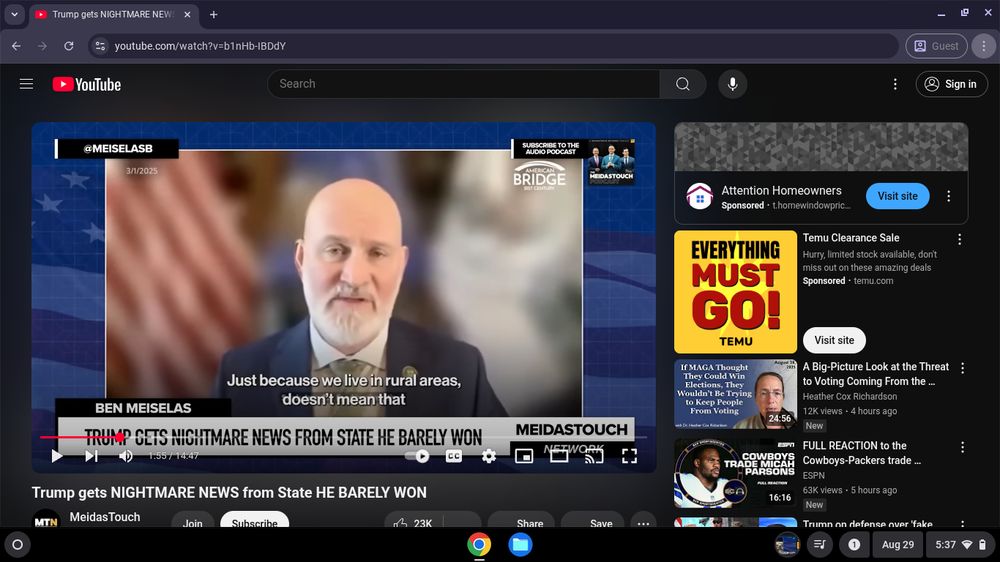This screenshot has width=1000, height=562.
Task: Open the Cowboys Trade Micah Parsons thumbnail
Action: pos(735,473)
